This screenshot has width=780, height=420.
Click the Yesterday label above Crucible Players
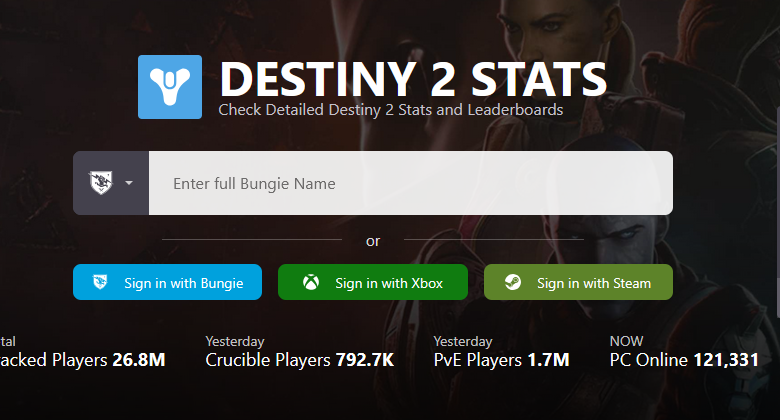pos(235,341)
